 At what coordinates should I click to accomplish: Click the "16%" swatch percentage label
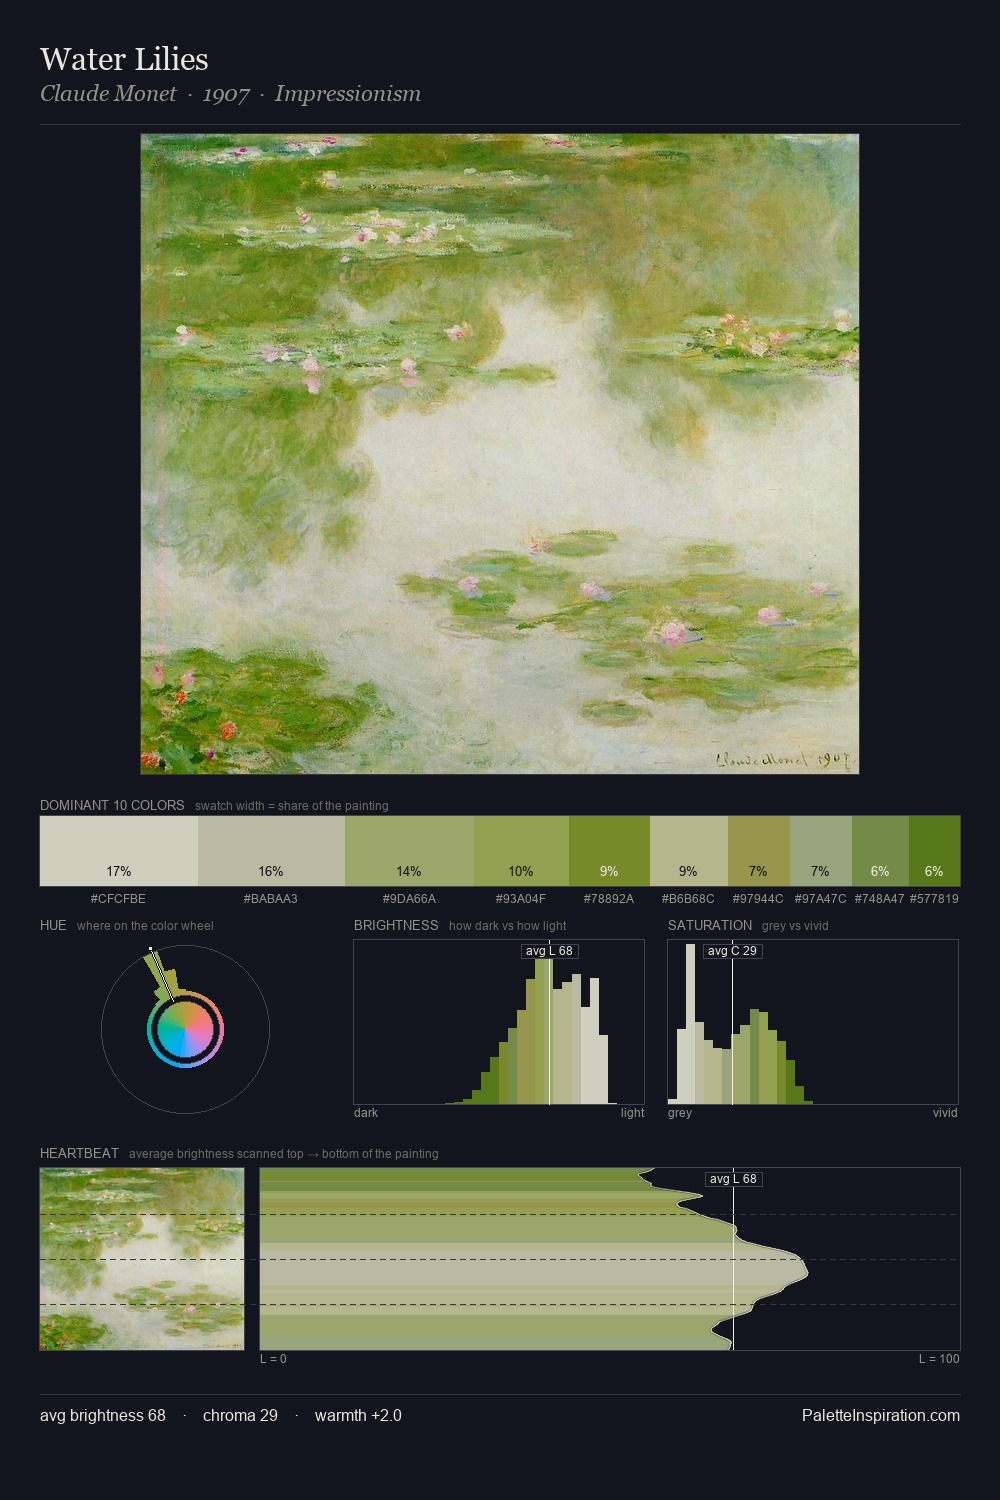tap(270, 871)
